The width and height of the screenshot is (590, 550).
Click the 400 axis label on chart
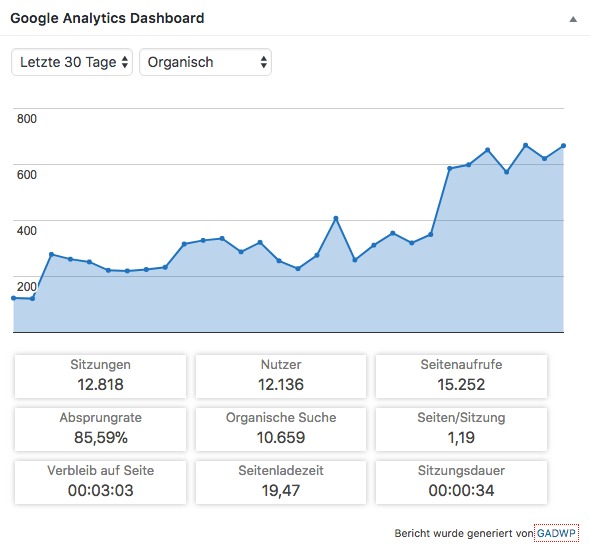(x=27, y=231)
